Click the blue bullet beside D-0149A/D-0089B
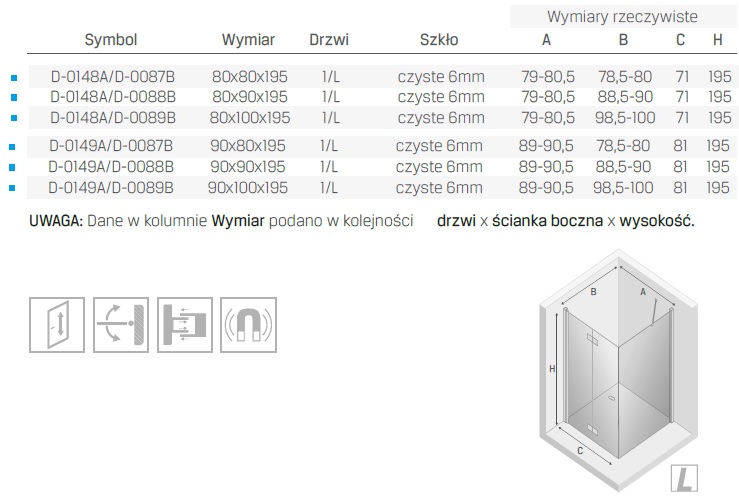This screenshot has height=501, width=739. [13, 187]
